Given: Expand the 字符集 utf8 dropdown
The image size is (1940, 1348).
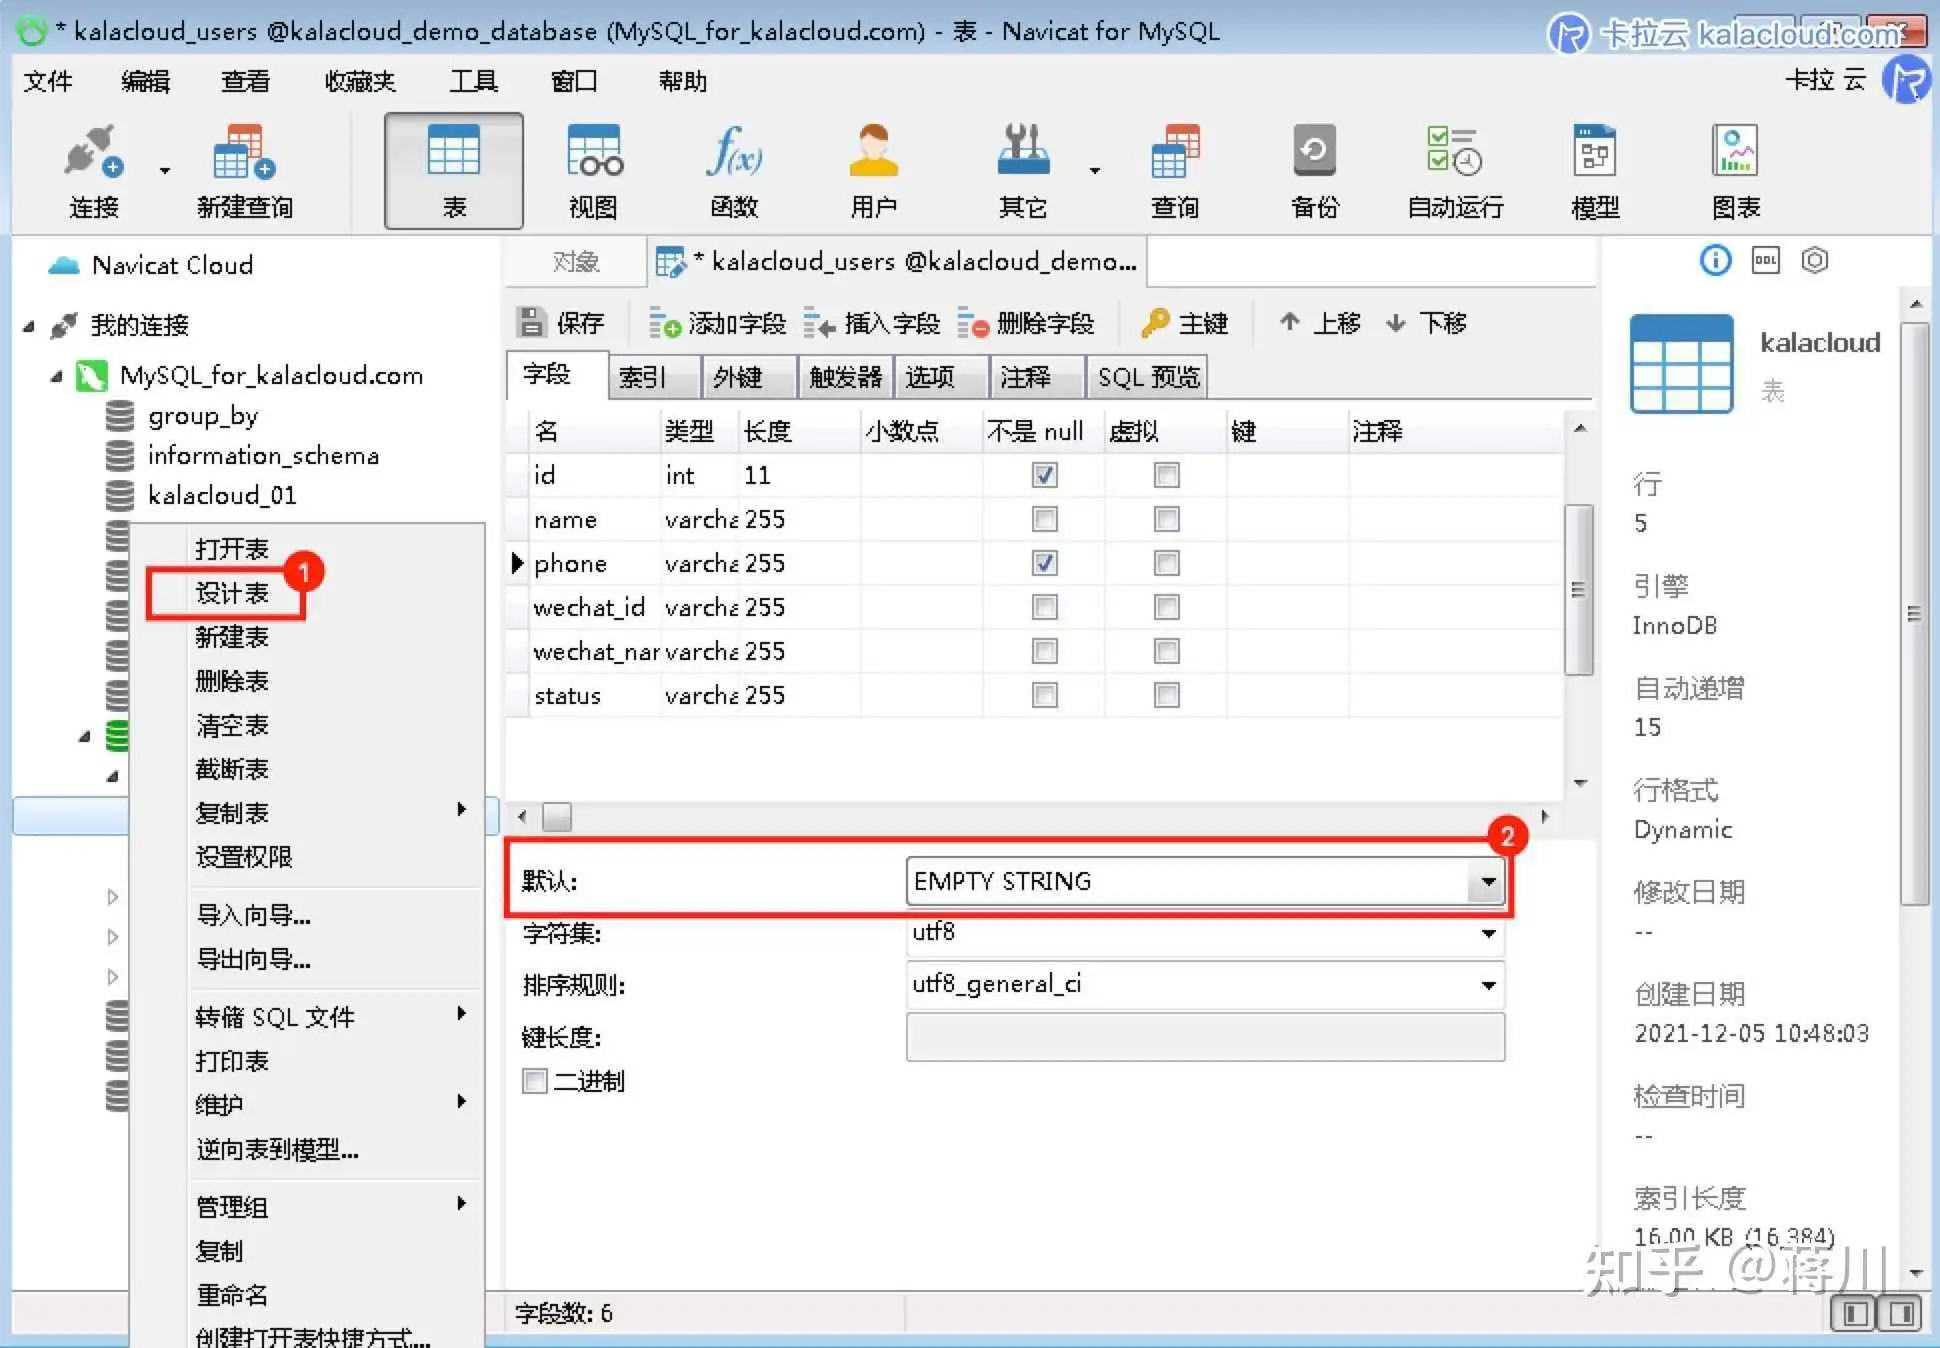Looking at the screenshot, I should [1488, 933].
